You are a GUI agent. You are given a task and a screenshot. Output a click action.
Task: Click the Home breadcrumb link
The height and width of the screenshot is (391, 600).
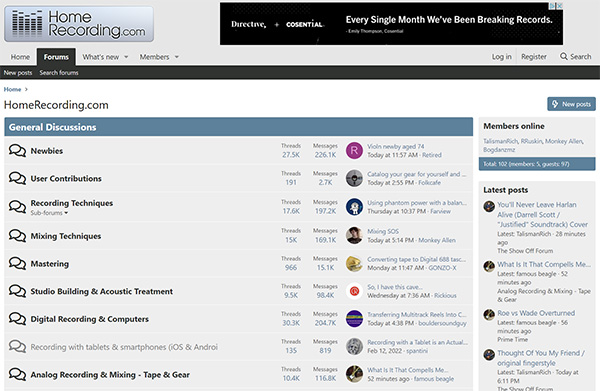tap(12, 89)
